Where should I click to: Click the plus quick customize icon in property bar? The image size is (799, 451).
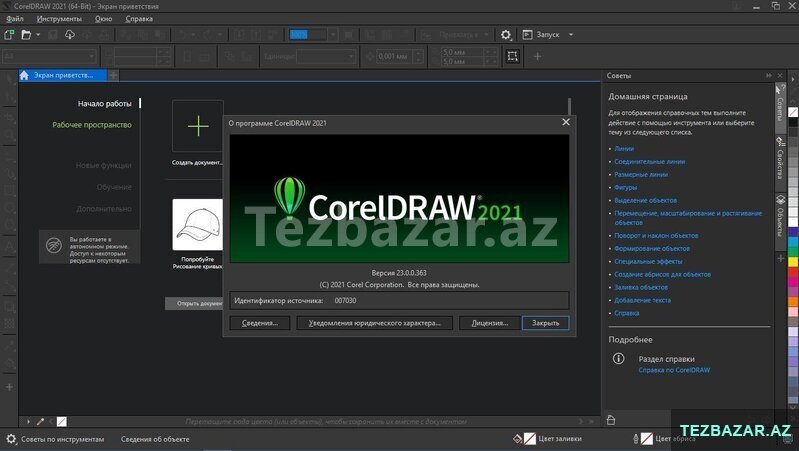[x=537, y=56]
